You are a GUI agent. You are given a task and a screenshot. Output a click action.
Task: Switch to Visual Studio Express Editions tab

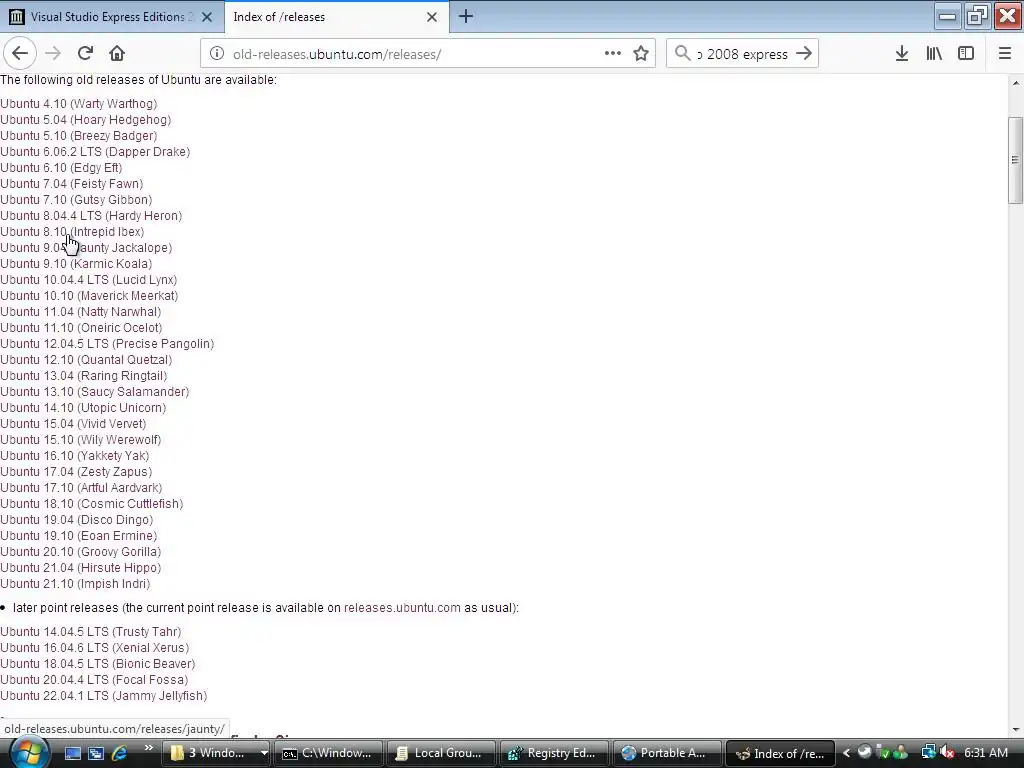[111, 17]
